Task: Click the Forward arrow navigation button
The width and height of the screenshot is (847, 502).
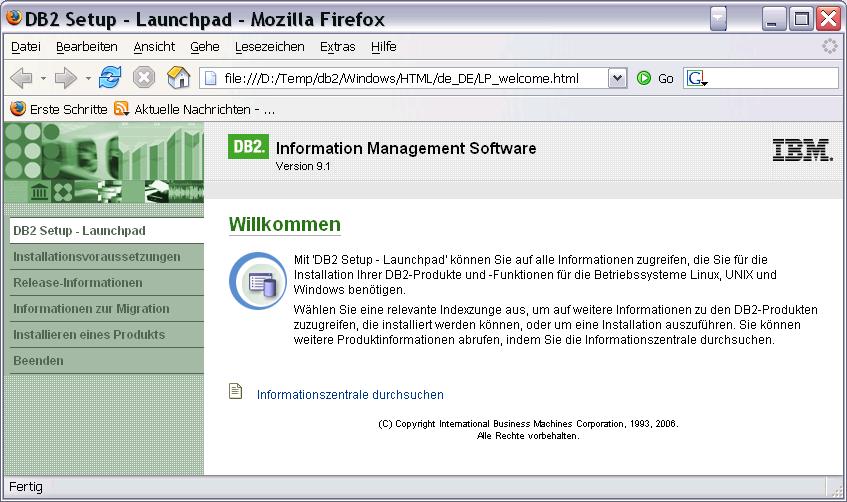Action: tap(66, 78)
